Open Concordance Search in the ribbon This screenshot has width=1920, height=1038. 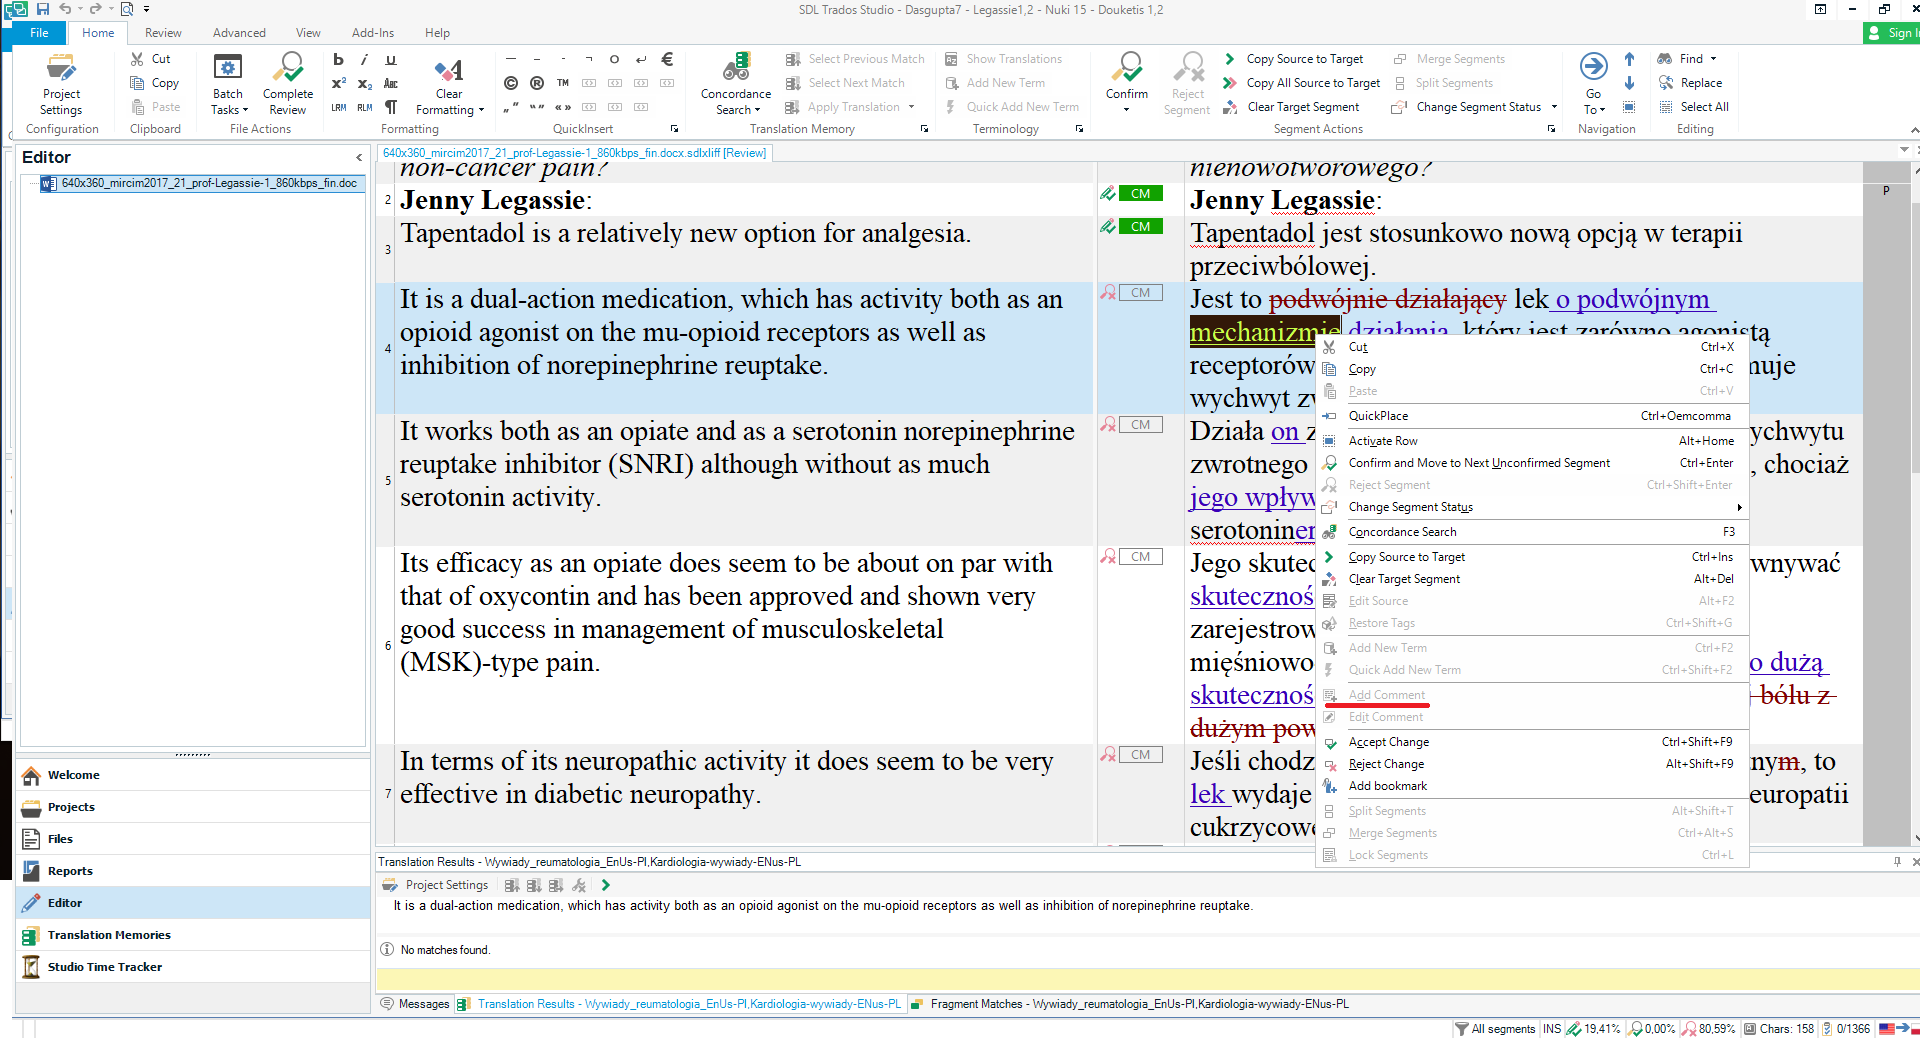coord(736,84)
